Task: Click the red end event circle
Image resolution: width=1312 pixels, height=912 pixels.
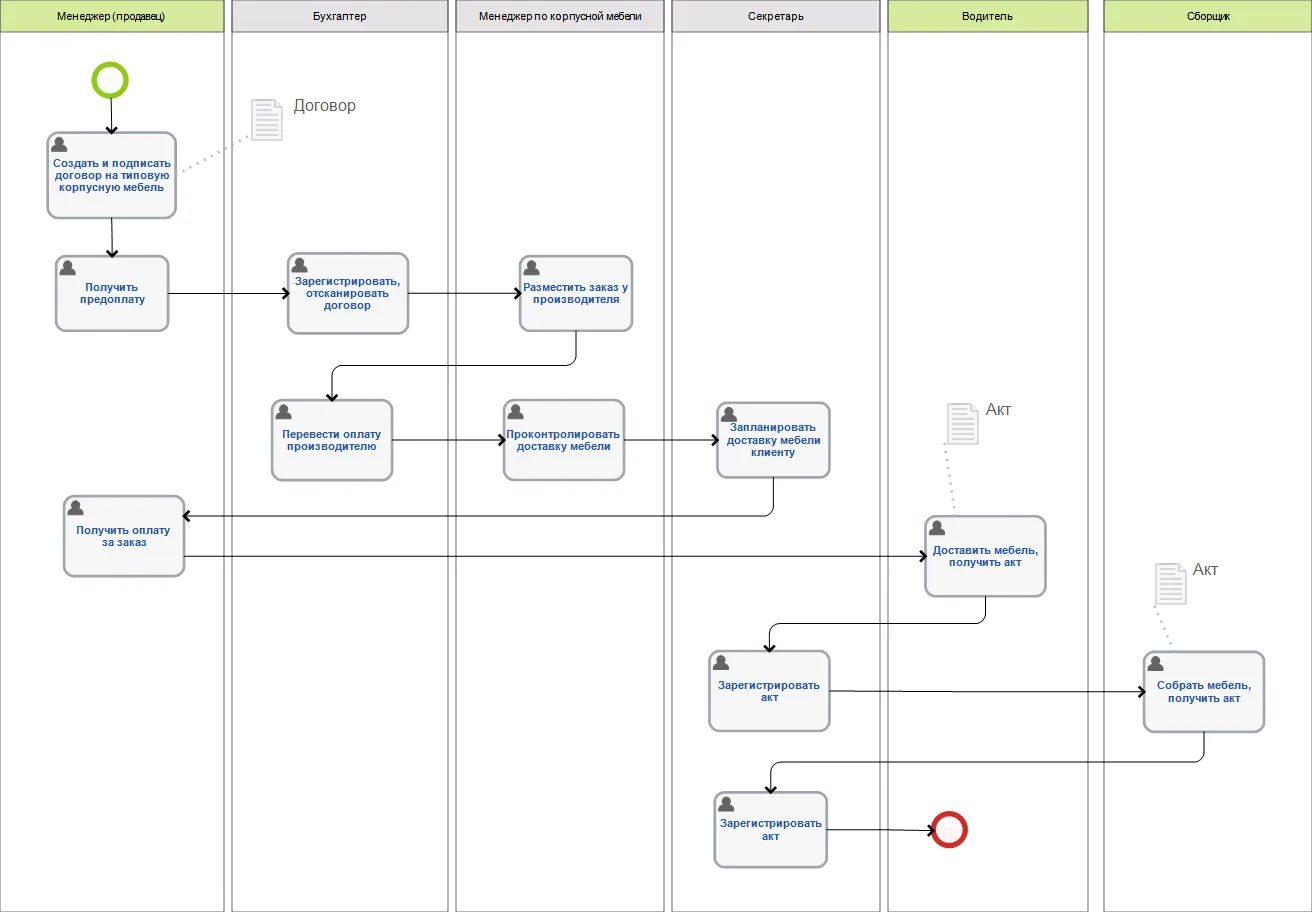Action: click(949, 829)
